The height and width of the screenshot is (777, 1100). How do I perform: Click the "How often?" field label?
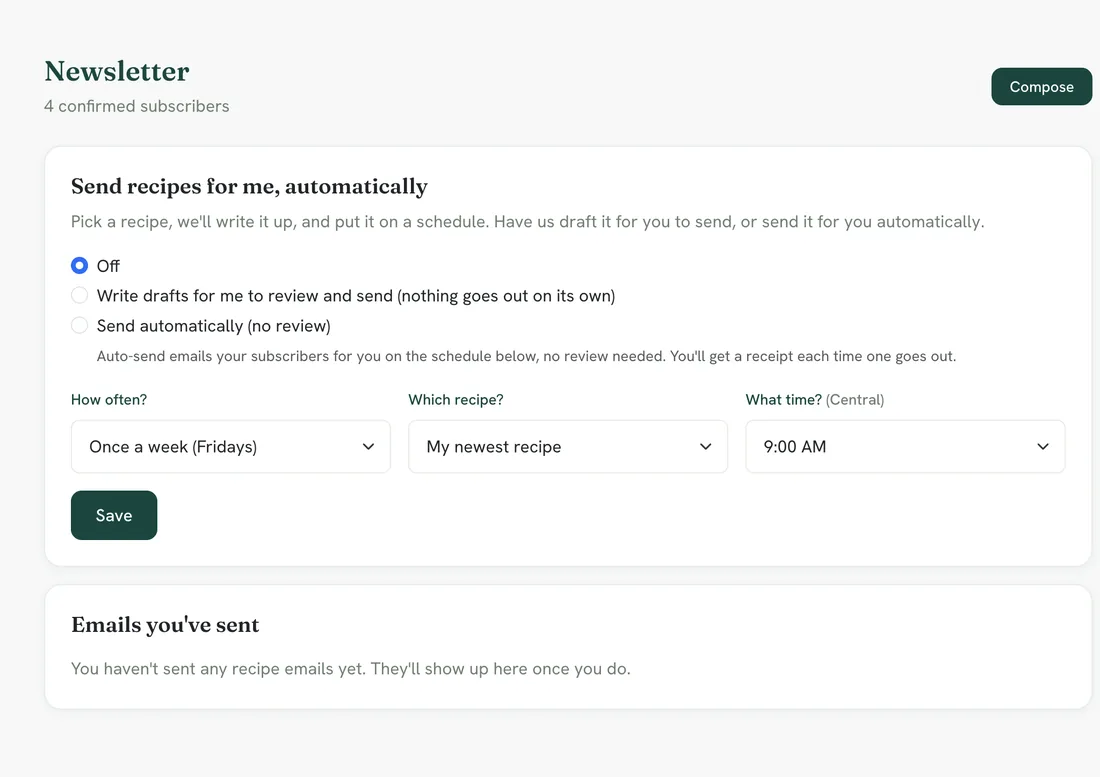click(x=109, y=400)
